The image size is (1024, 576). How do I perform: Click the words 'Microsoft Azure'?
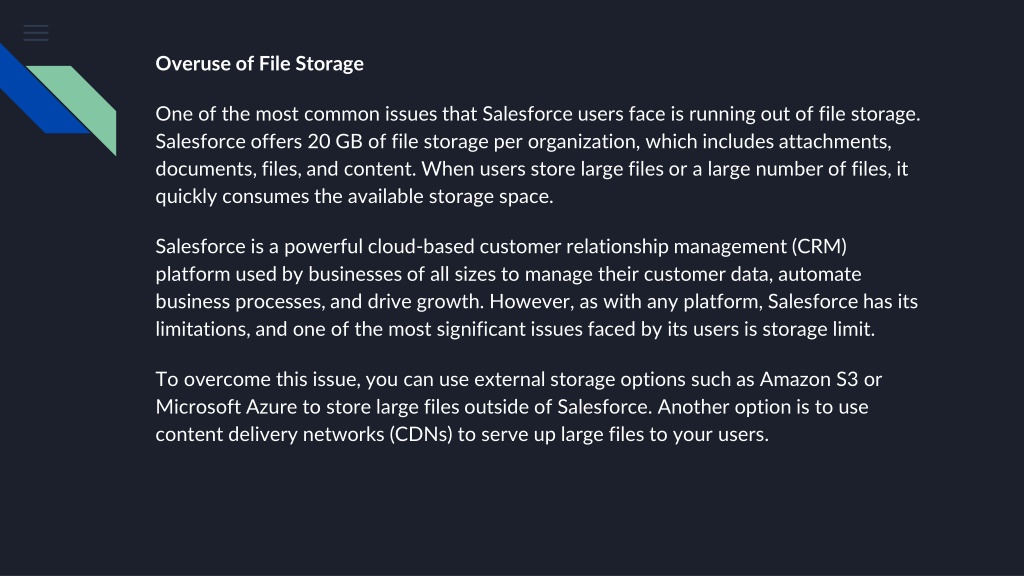226,407
